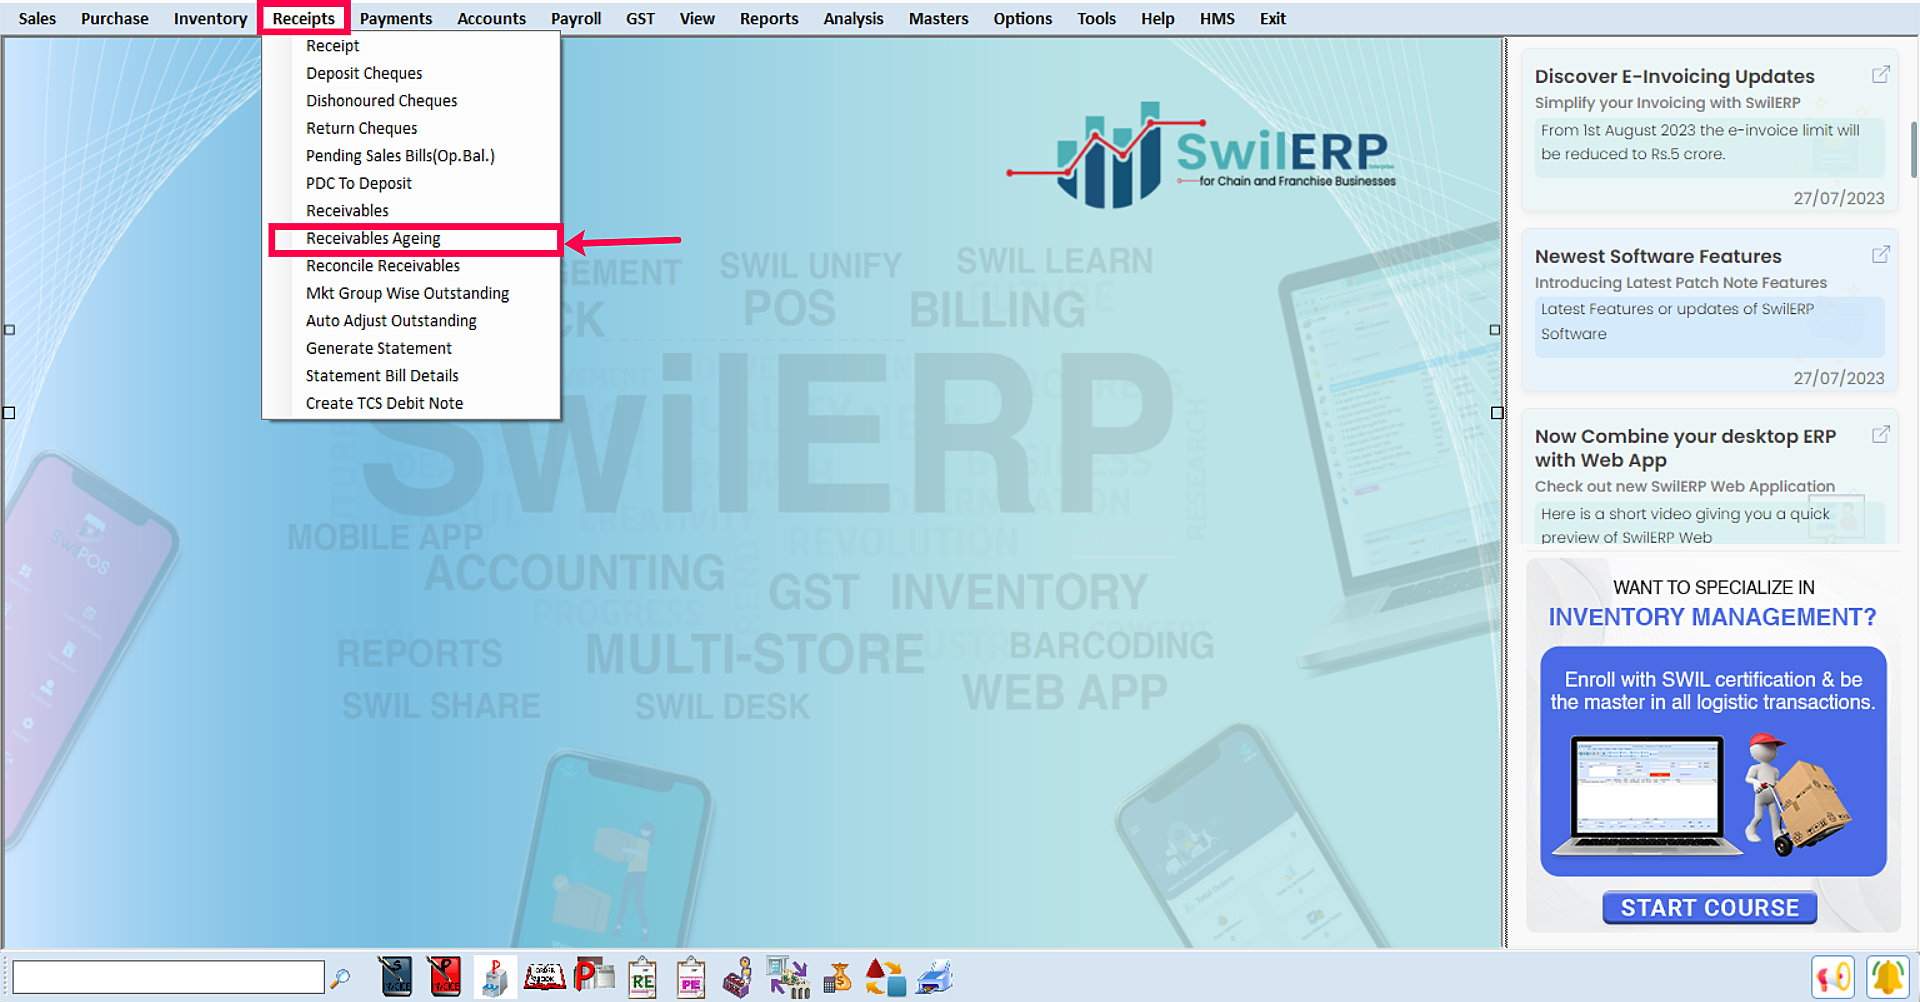Choose Dishonoured Cheques option
This screenshot has width=1920, height=1002.
[411, 101]
